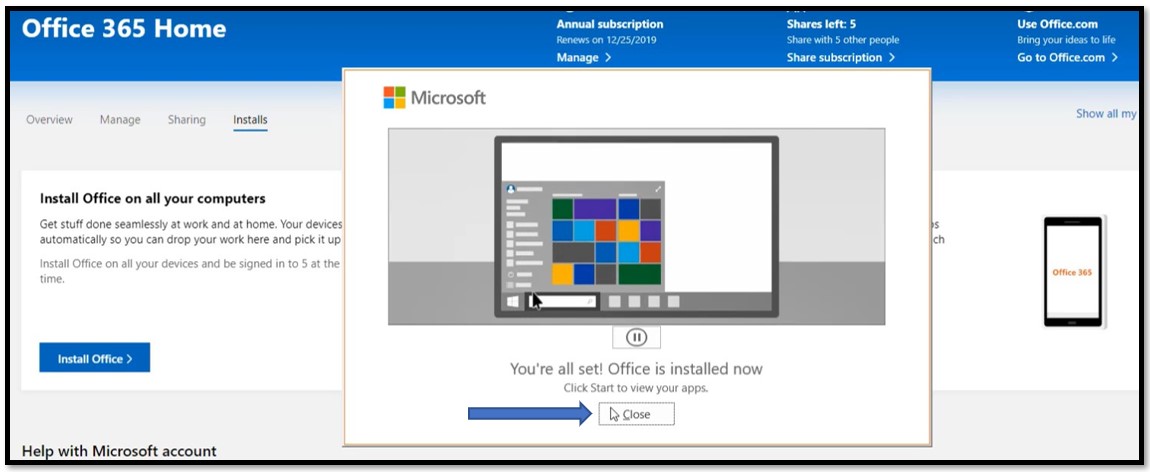Click "You're all set! Office is installed now" text

636,369
